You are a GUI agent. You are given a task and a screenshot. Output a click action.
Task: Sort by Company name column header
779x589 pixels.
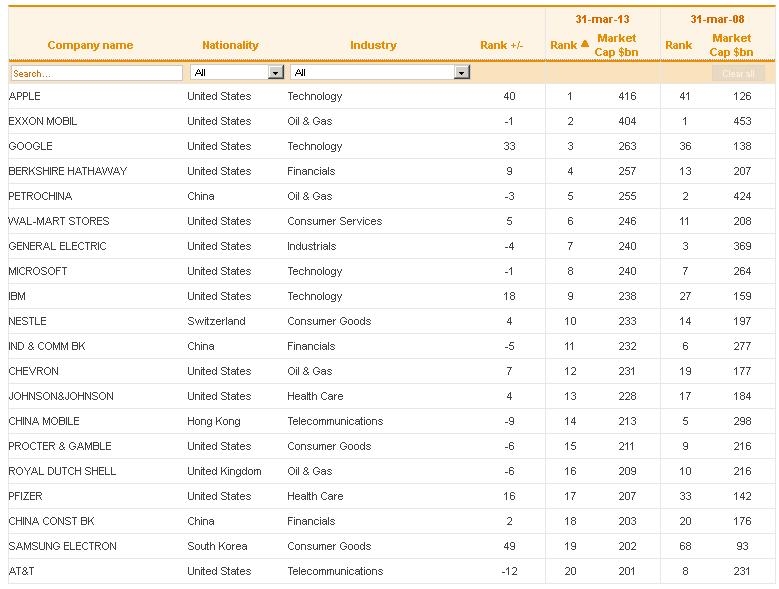pyautogui.click(x=90, y=45)
